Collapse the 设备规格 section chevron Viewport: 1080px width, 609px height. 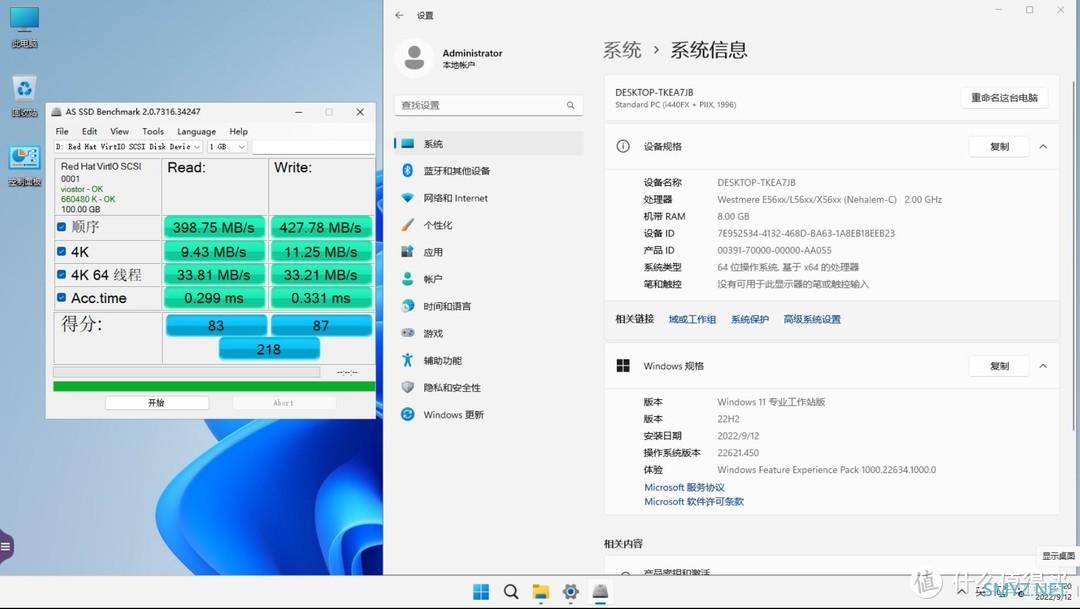click(x=1043, y=146)
